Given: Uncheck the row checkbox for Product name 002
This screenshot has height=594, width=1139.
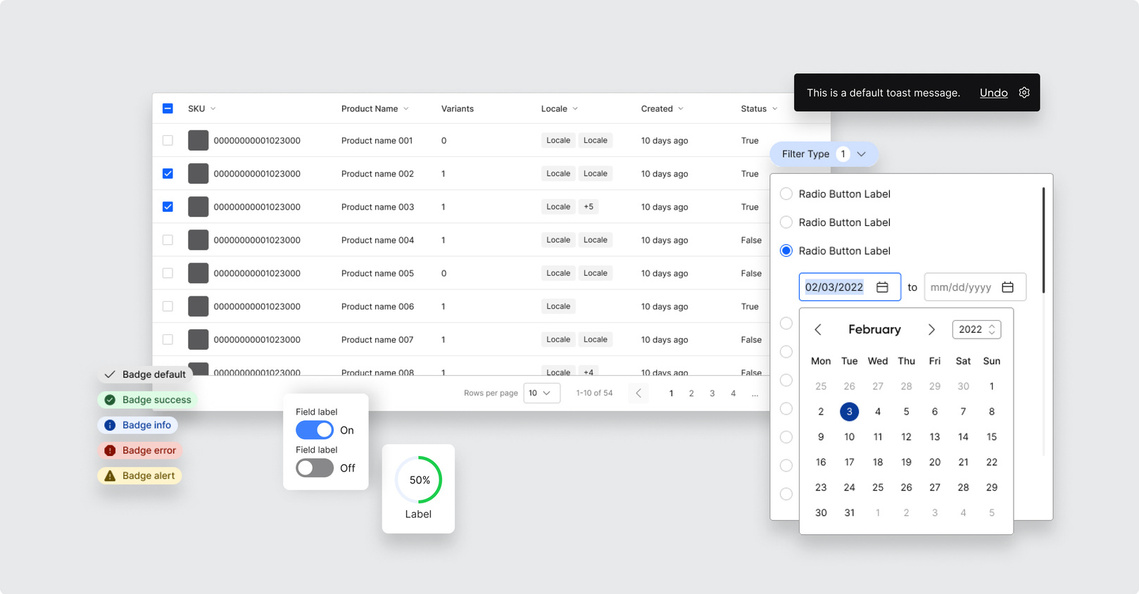Looking at the screenshot, I should tap(168, 174).
